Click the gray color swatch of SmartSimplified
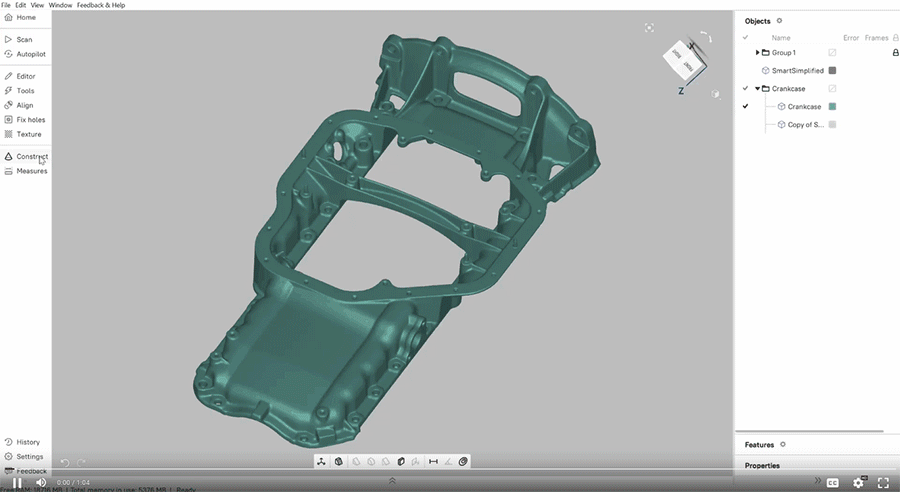The height and width of the screenshot is (492, 900). point(832,71)
